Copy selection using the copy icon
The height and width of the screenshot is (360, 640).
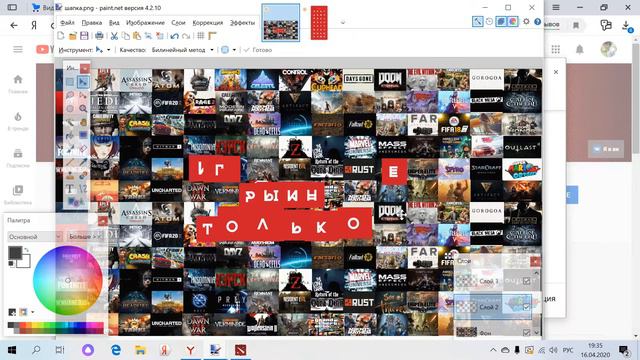[x=126, y=36]
